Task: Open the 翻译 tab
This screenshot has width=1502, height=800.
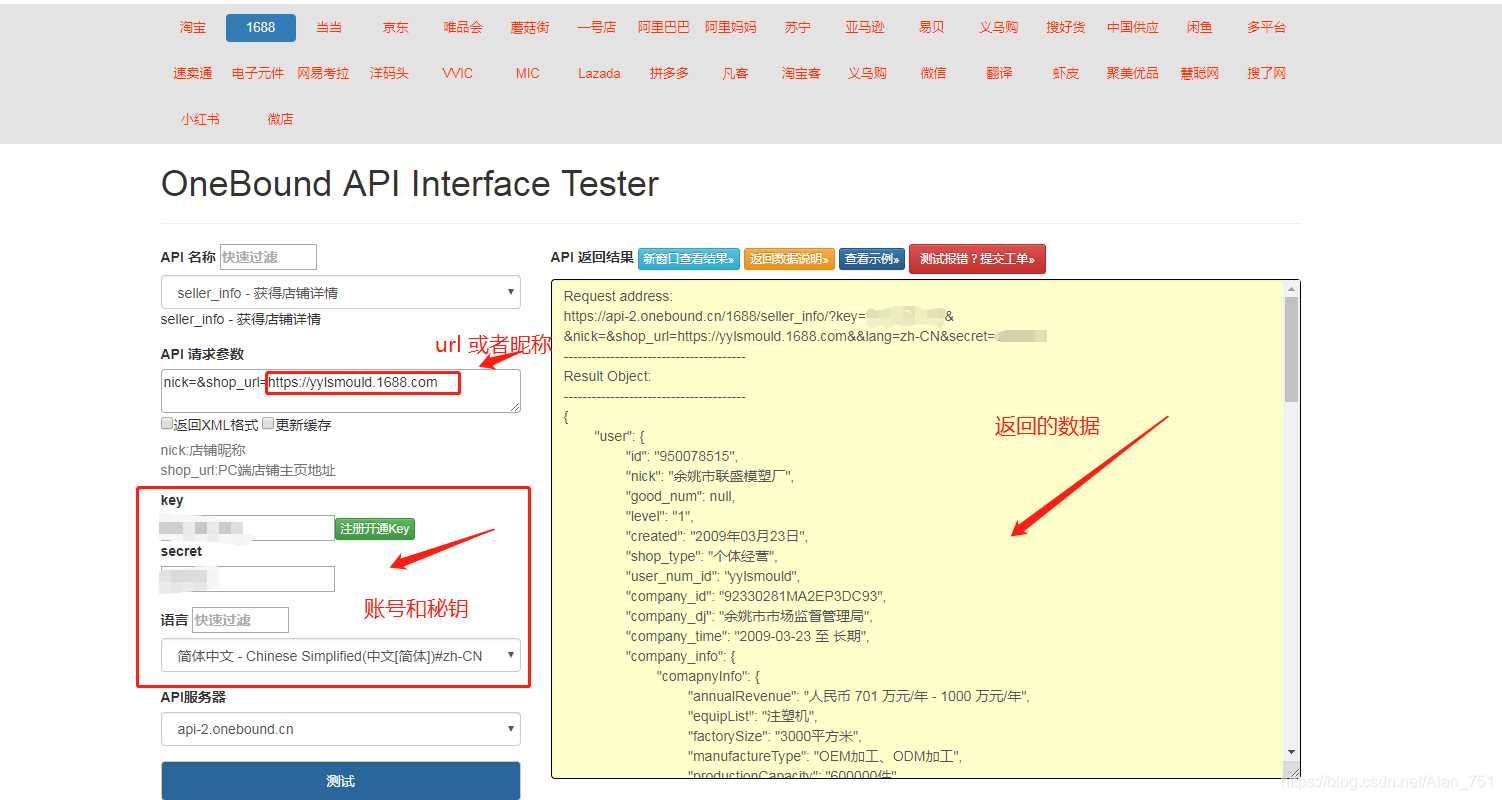Action: click(999, 74)
